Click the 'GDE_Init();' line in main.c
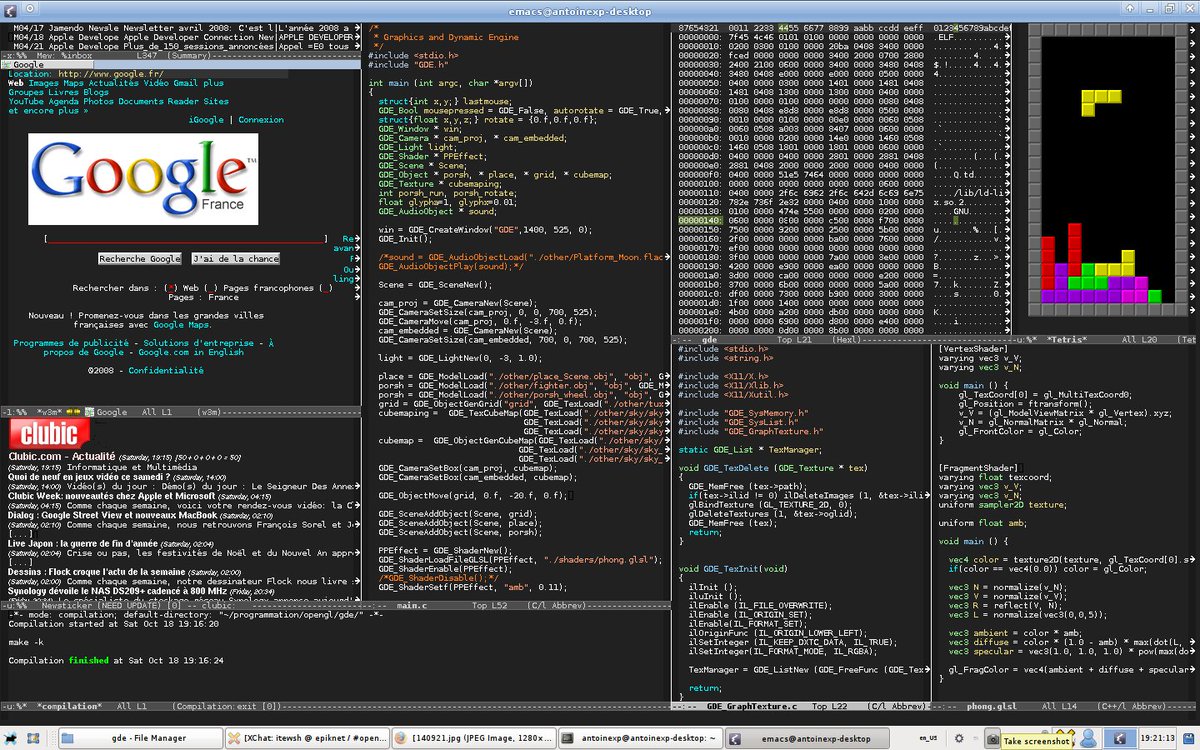 404,239
